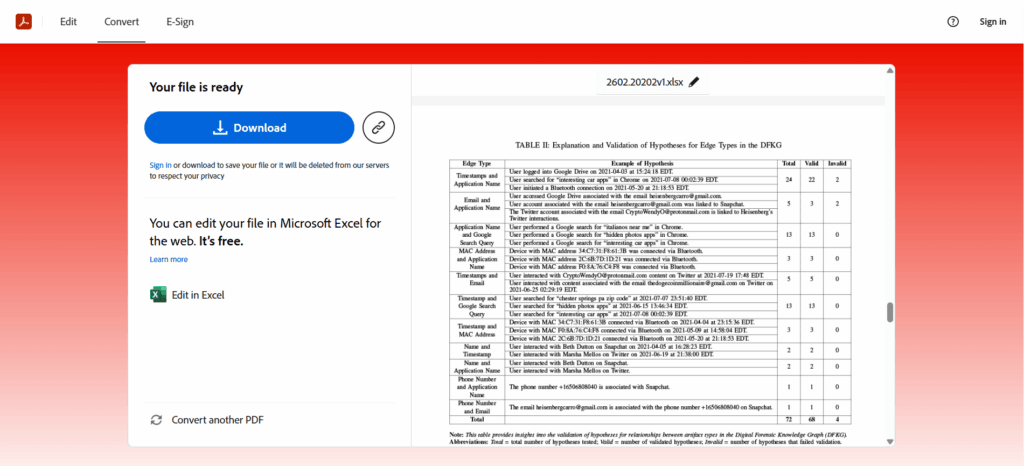Click the Excel app icon

click(158, 294)
